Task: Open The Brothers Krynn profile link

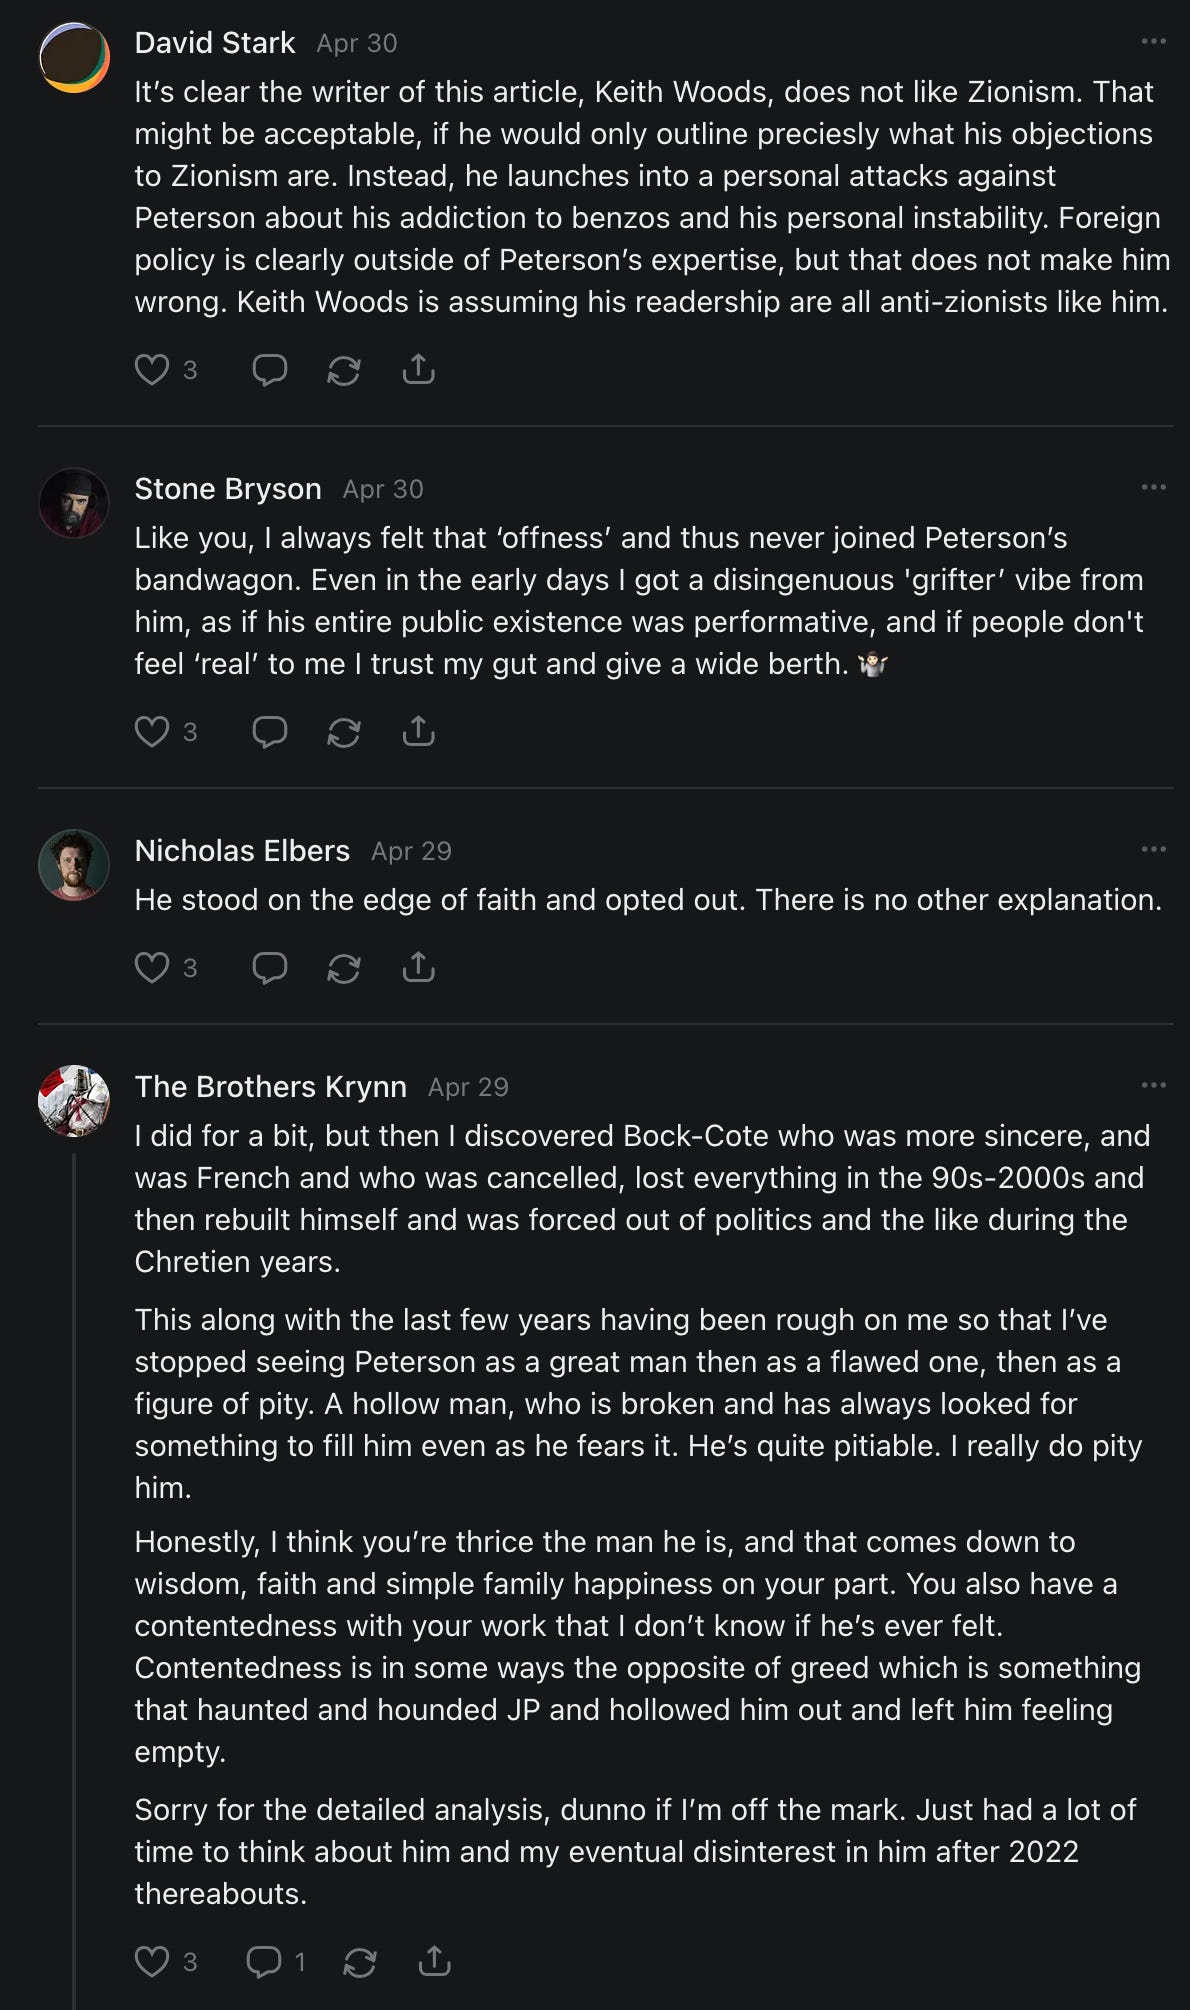Action: tap(270, 1087)
